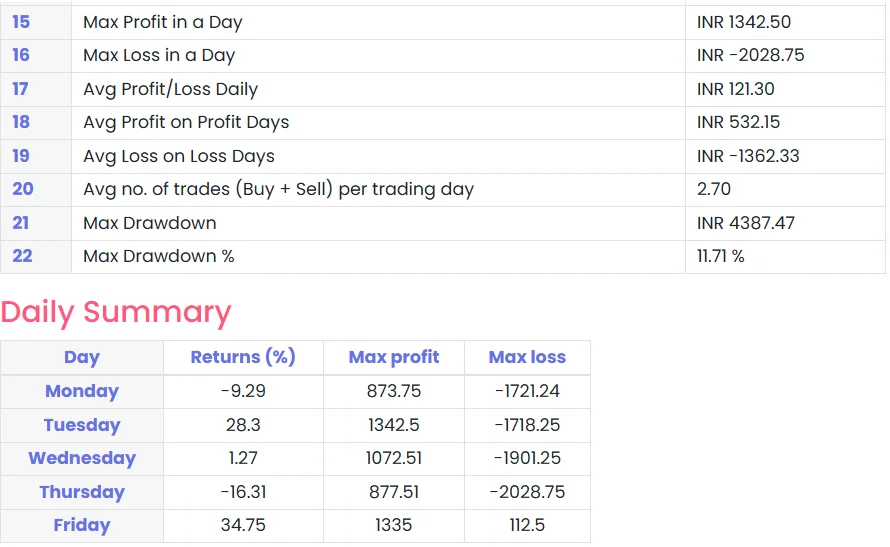Choose the Thursday row label
This screenshot has height=547, width=890.
(x=82, y=492)
